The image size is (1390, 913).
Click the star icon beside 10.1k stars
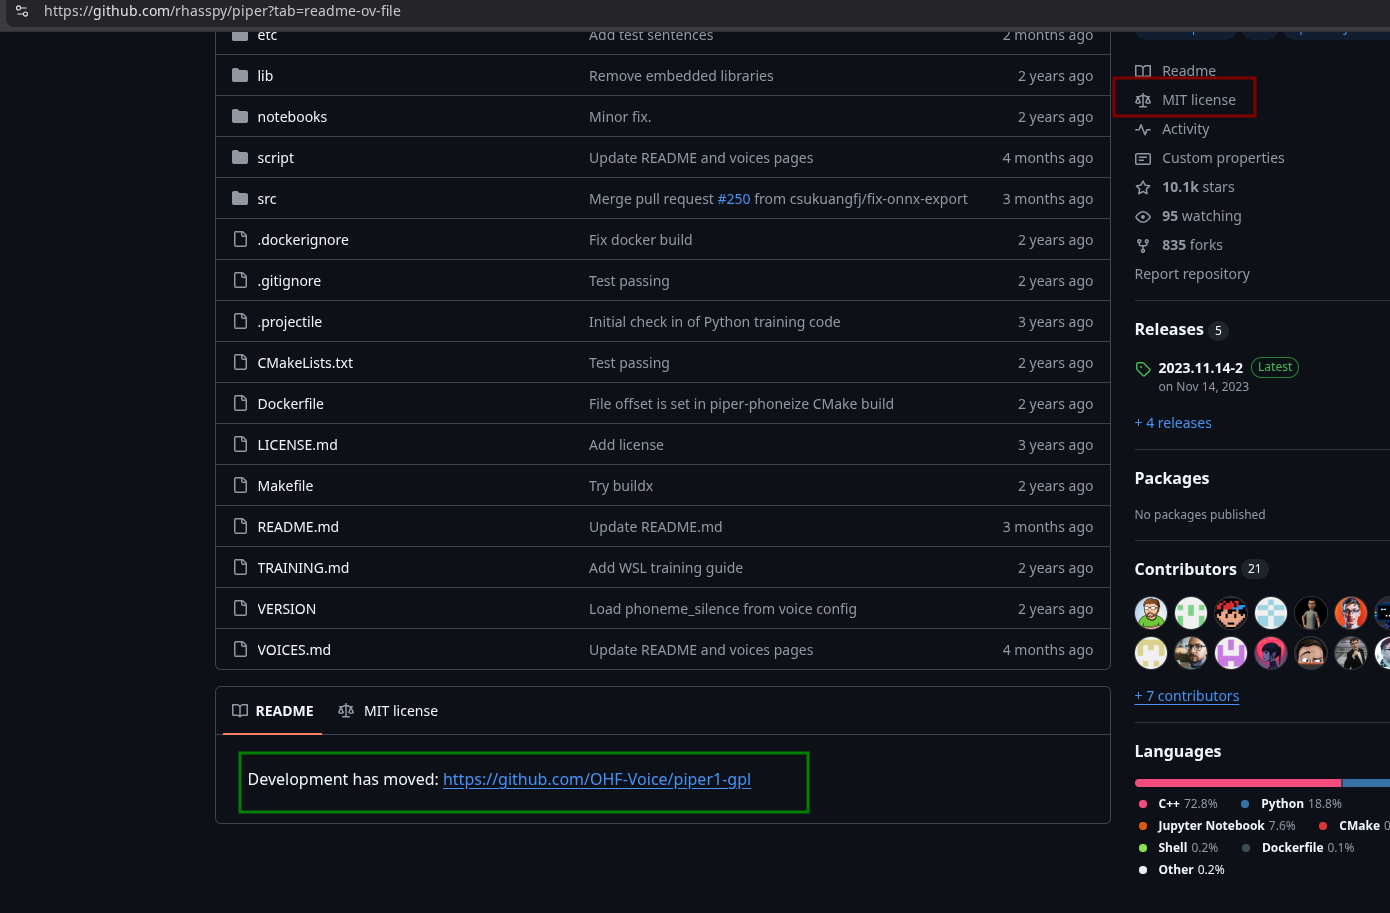pos(1143,187)
